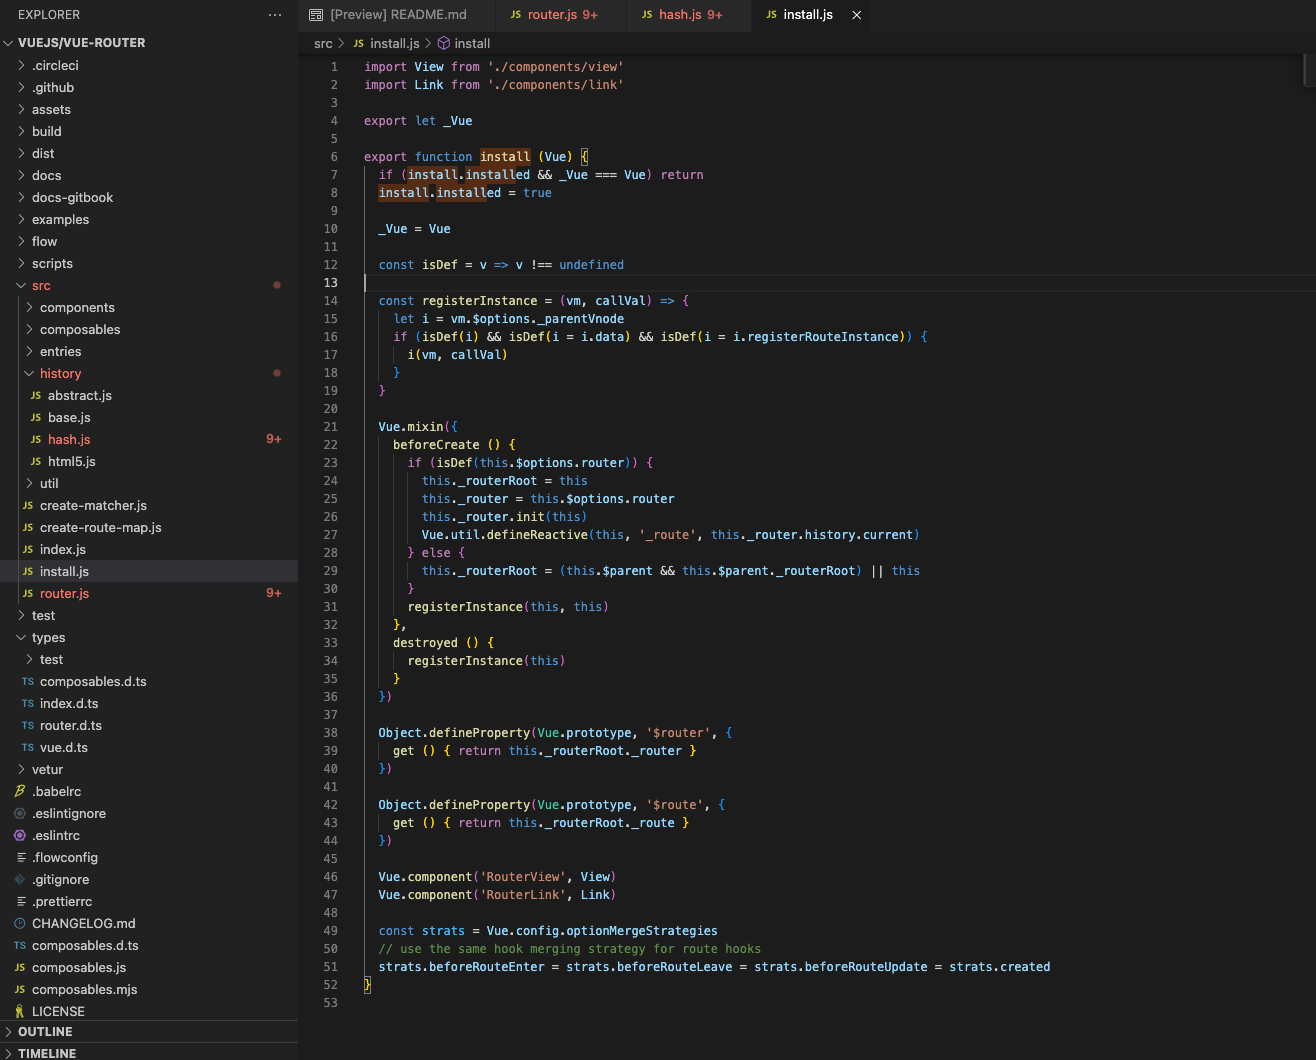Expand the vetur folder
Screen dimensions: 1316x1060
pyautogui.click(x=22, y=770)
